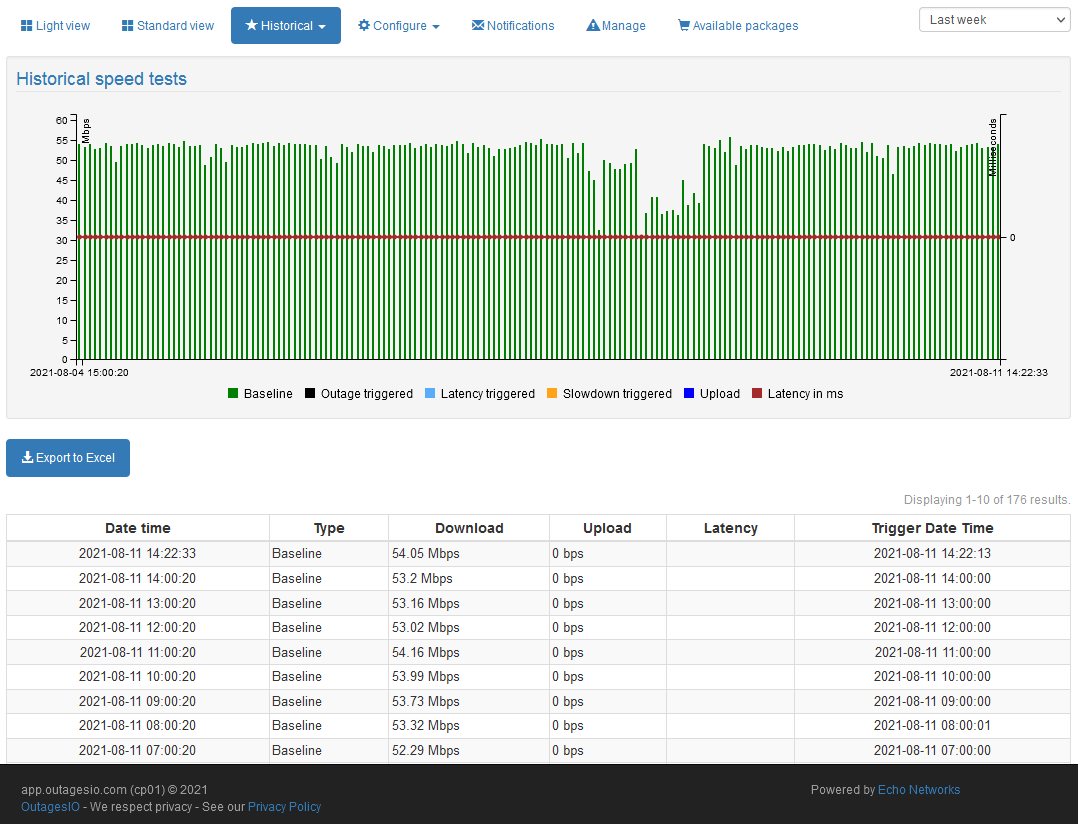Viewport: 1078px width, 824px height.
Task: Open the Privacy Policy link
Action: tap(285, 807)
